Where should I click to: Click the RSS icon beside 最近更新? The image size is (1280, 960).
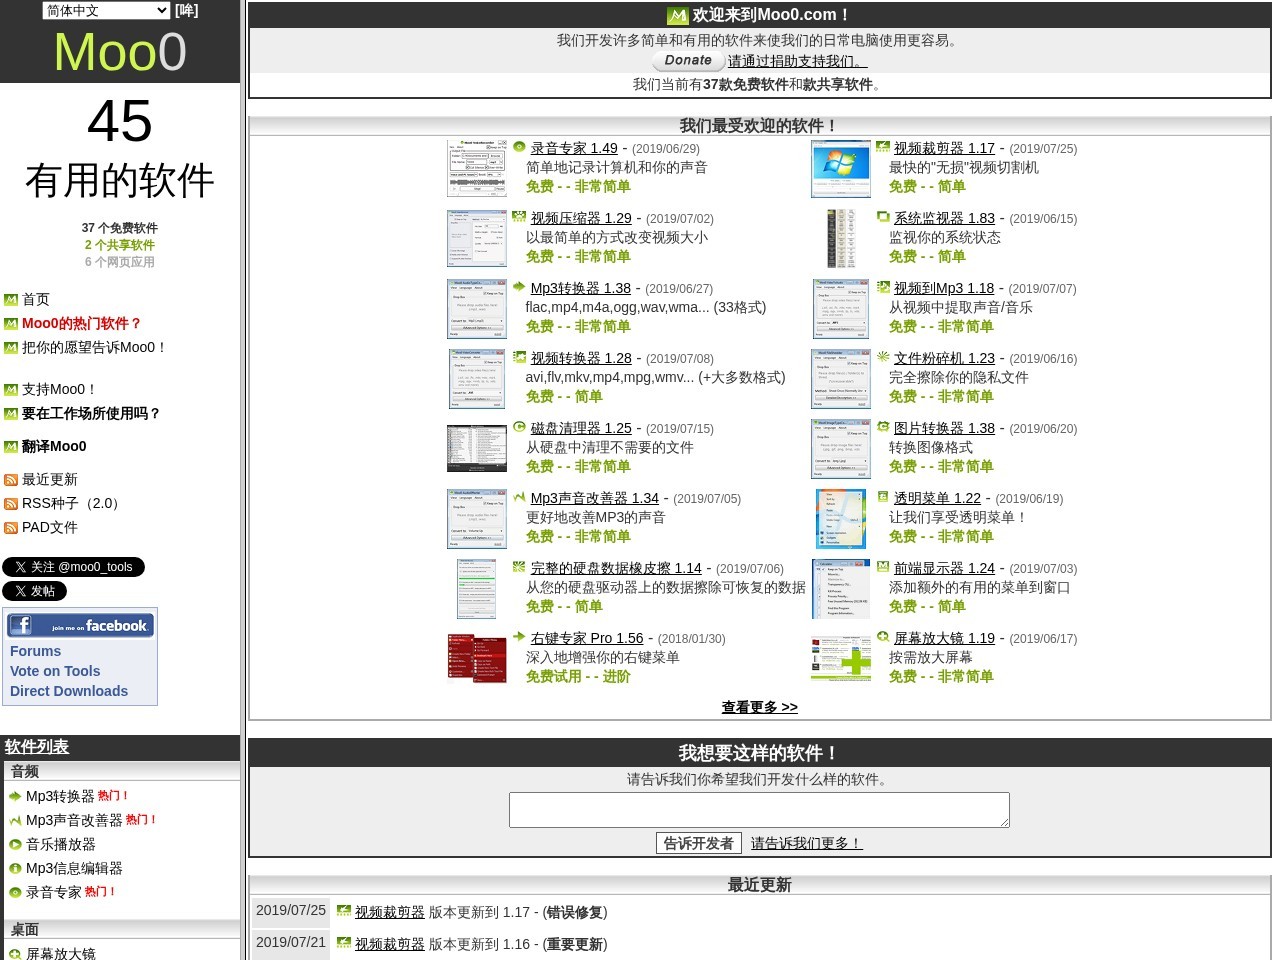coord(11,480)
